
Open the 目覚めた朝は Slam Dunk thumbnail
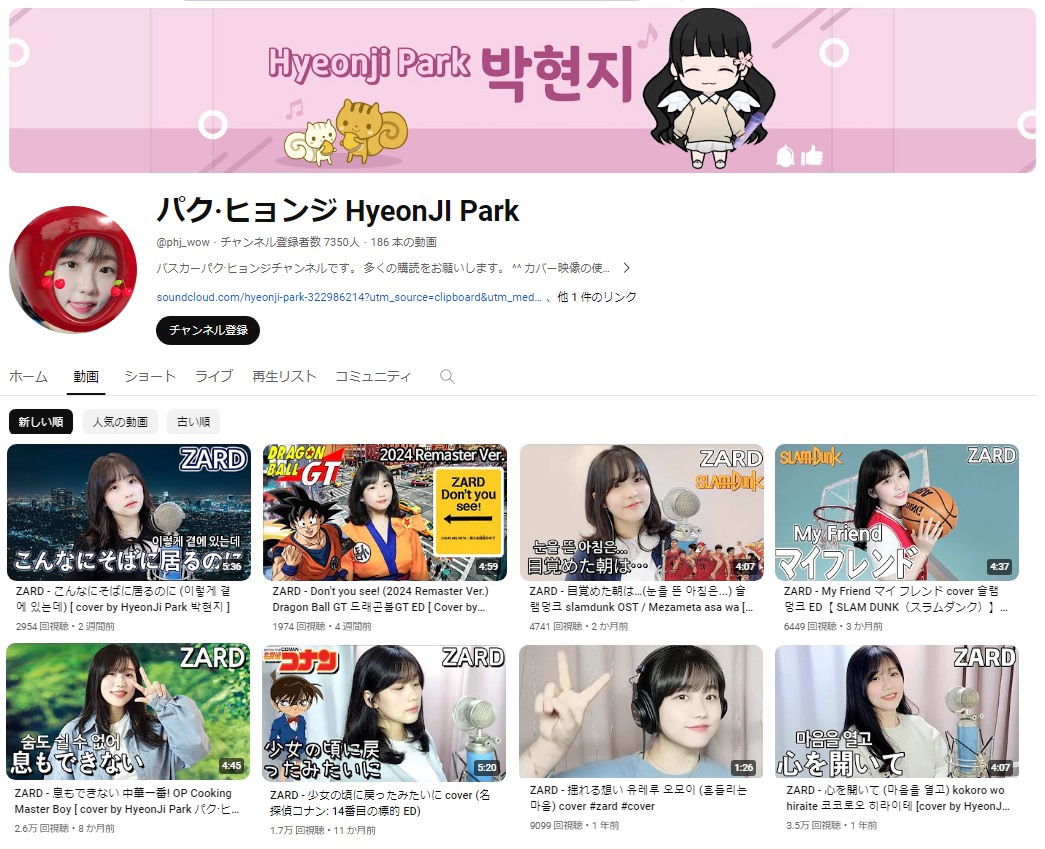click(x=642, y=512)
